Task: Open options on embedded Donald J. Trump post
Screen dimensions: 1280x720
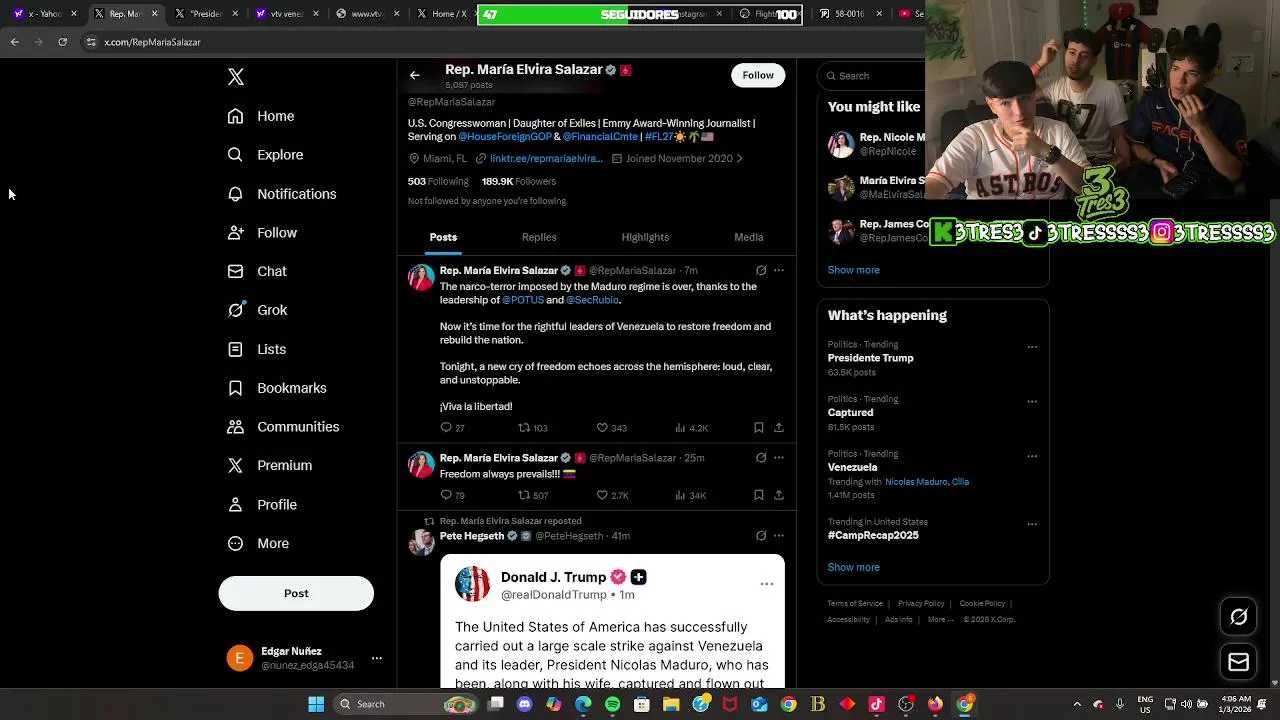Action: 767,584
